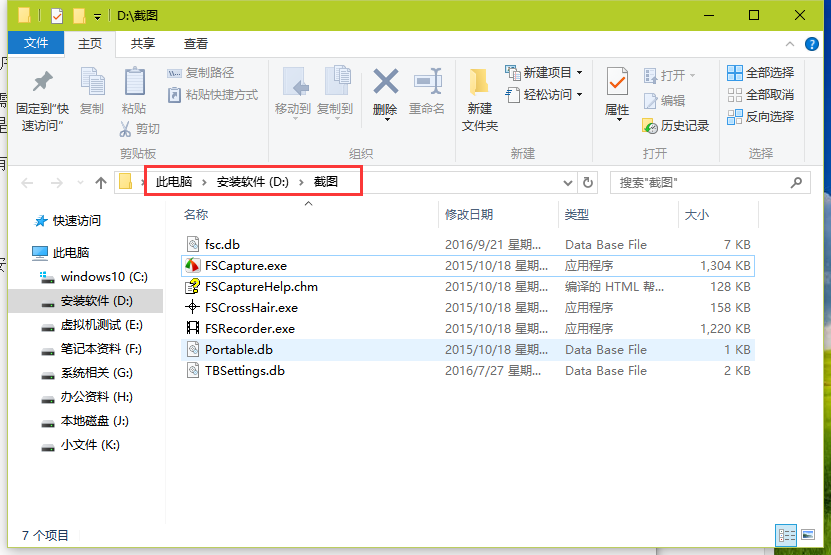Select windows10 (C:) drive in sidebar
831x555 pixels.
click(103, 276)
